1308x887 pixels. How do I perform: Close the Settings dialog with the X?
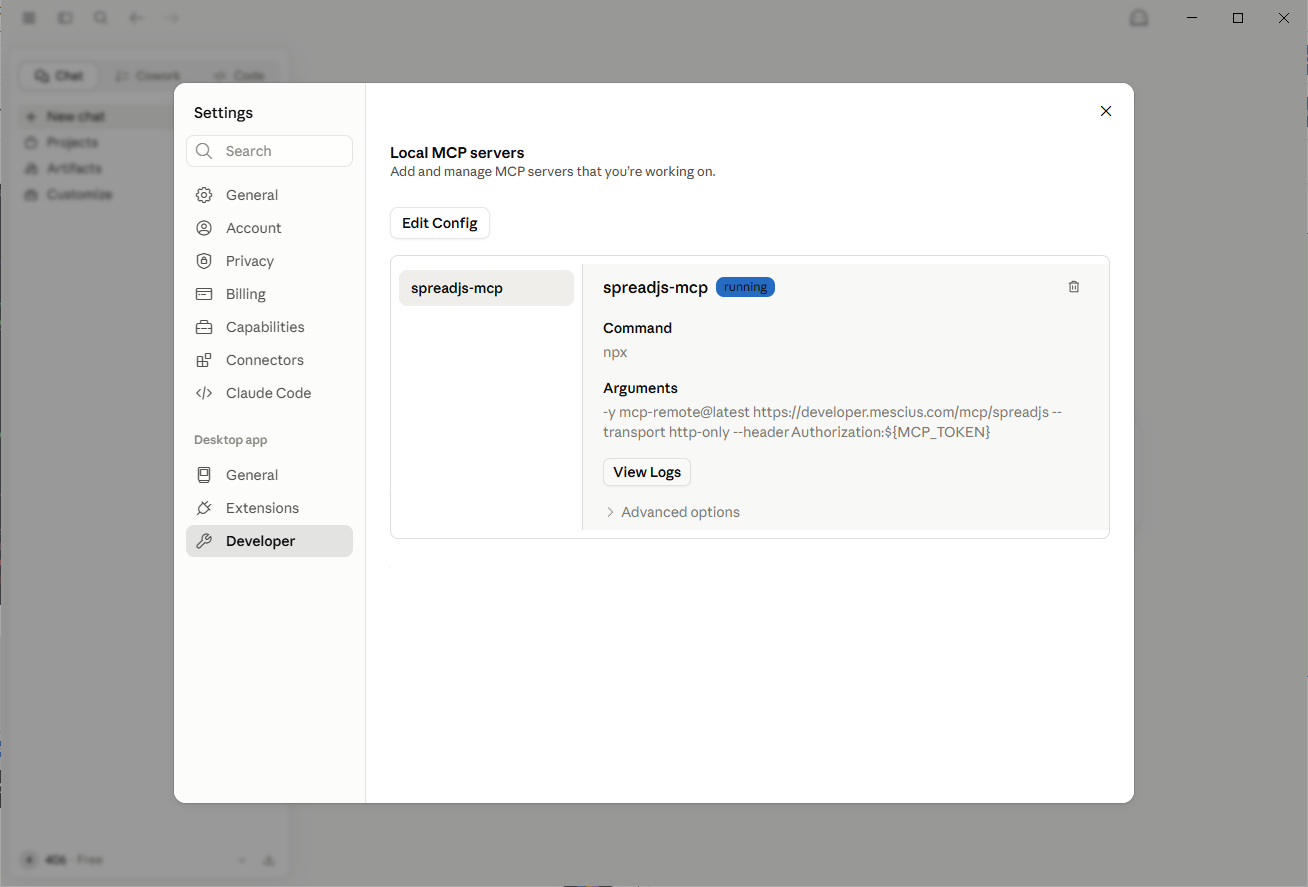click(x=1106, y=111)
